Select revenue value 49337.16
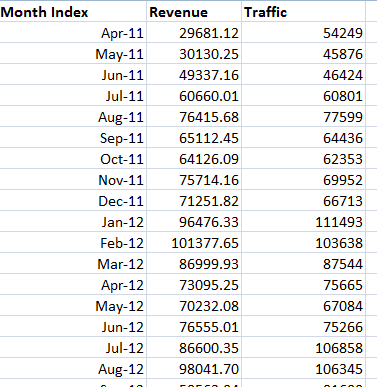The height and width of the screenshot is (387, 377). tap(194, 75)
